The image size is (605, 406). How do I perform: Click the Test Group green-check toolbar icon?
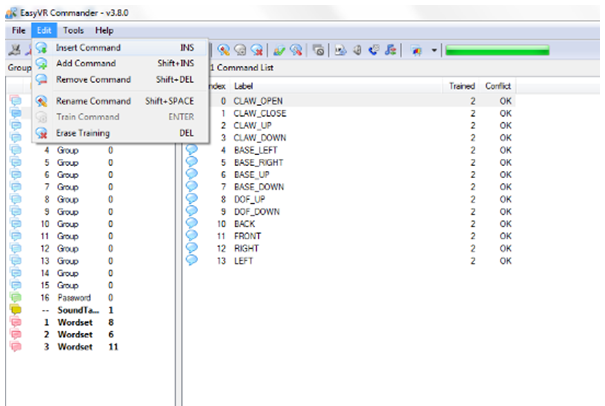pos(279,50)
